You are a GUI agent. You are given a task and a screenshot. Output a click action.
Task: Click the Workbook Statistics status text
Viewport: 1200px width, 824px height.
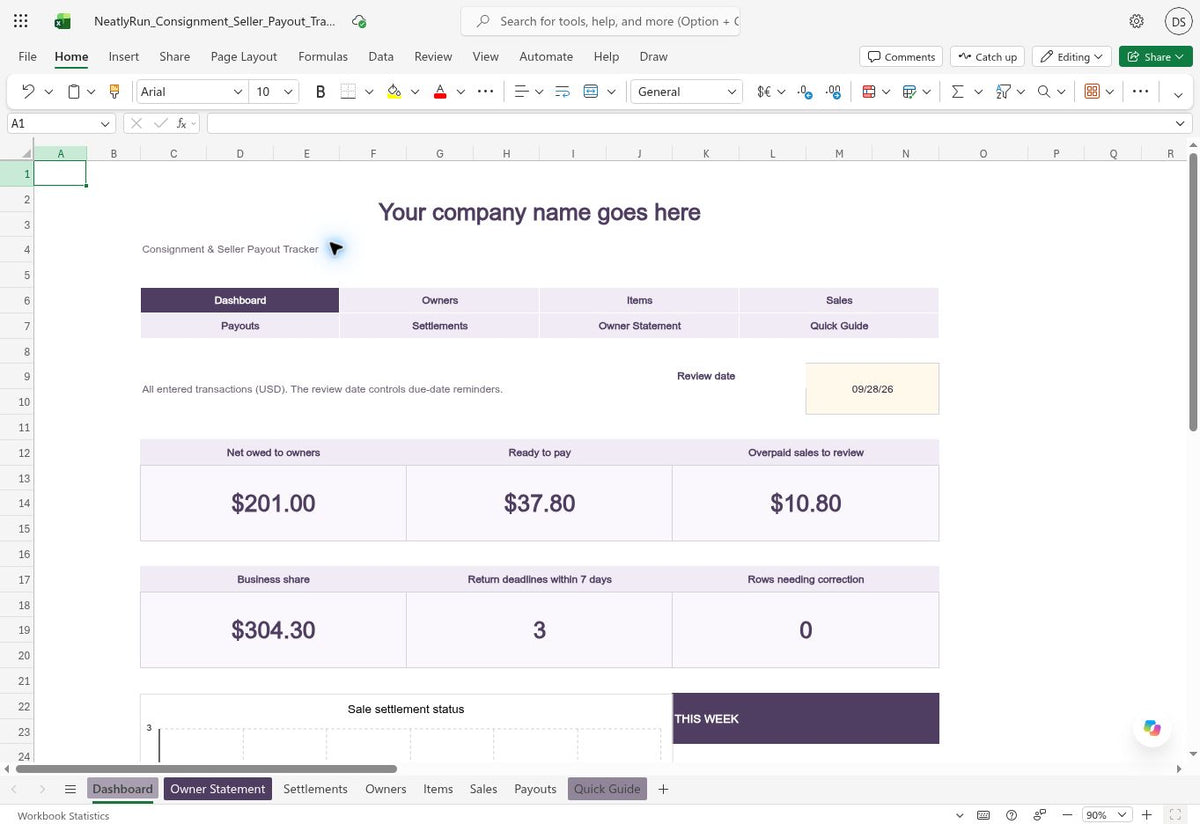coord(62,816)
